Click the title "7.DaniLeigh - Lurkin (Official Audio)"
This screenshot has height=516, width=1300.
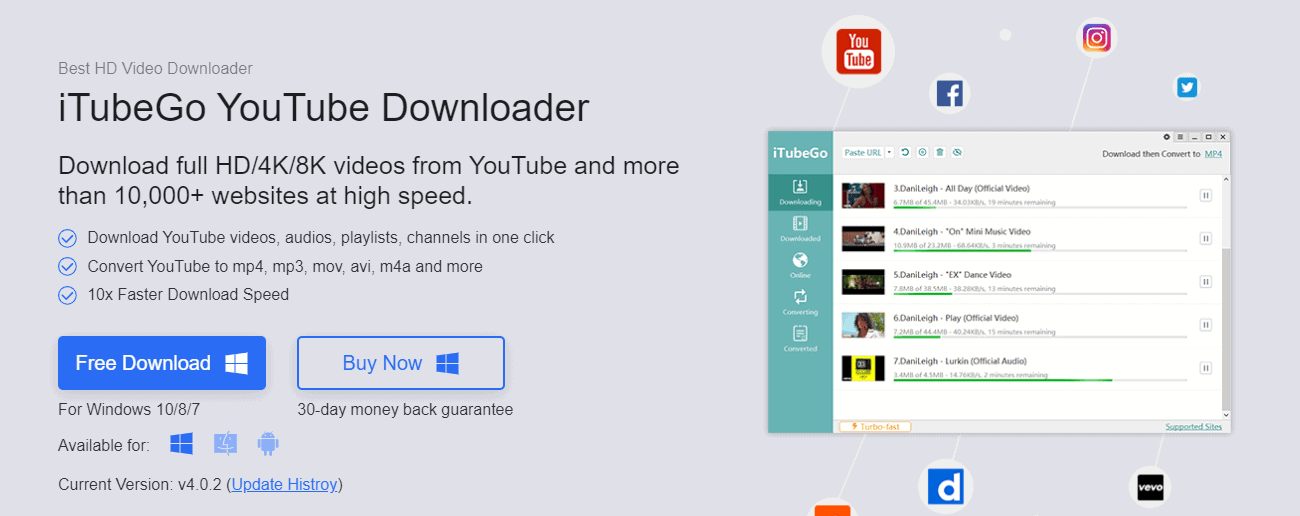(959, 360)
